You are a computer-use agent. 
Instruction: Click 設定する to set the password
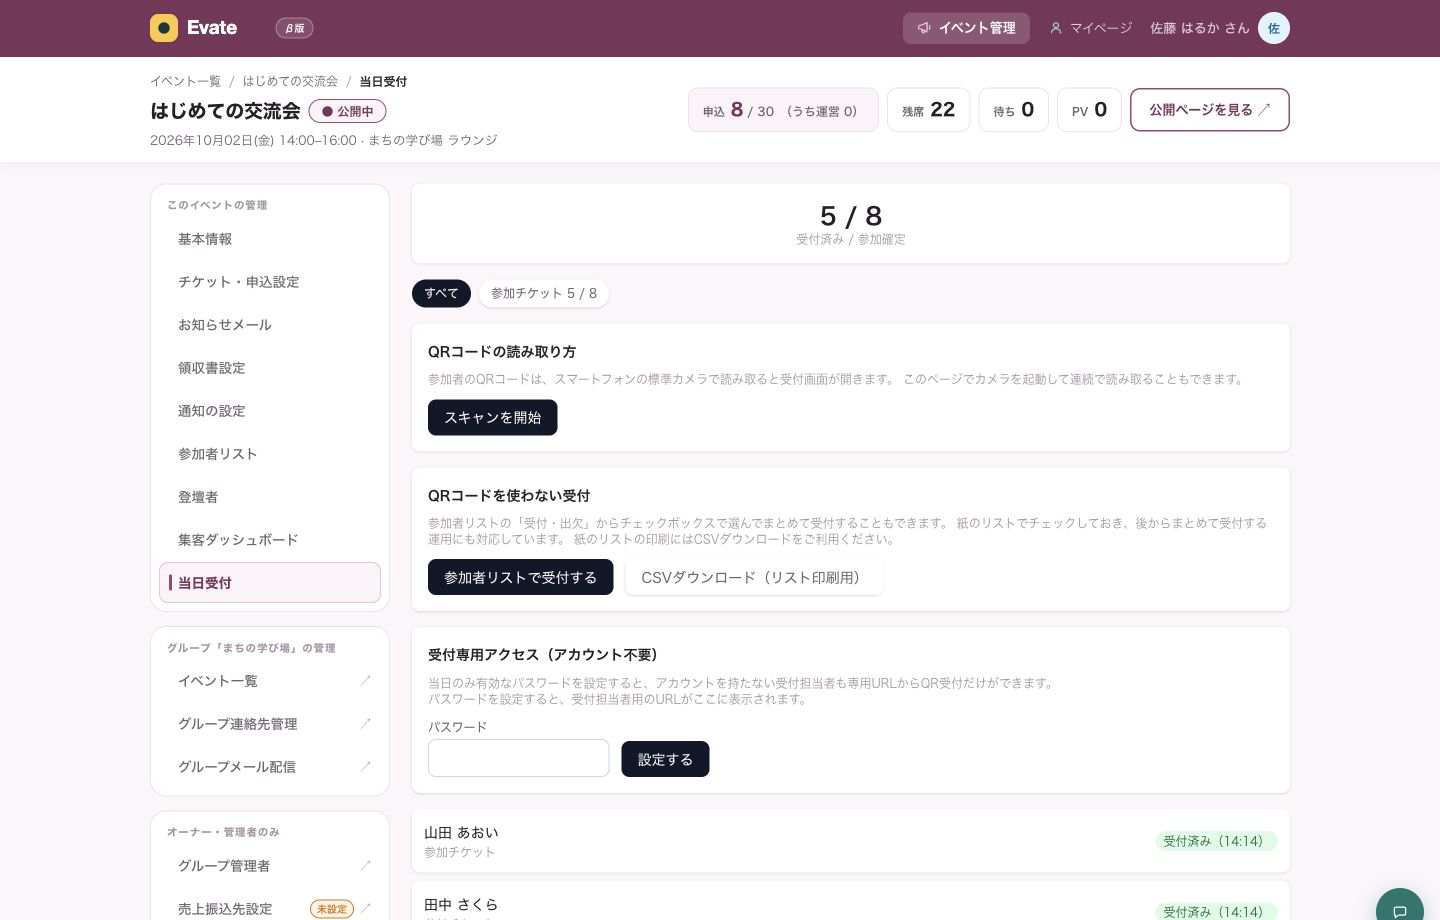click(665, 759)
